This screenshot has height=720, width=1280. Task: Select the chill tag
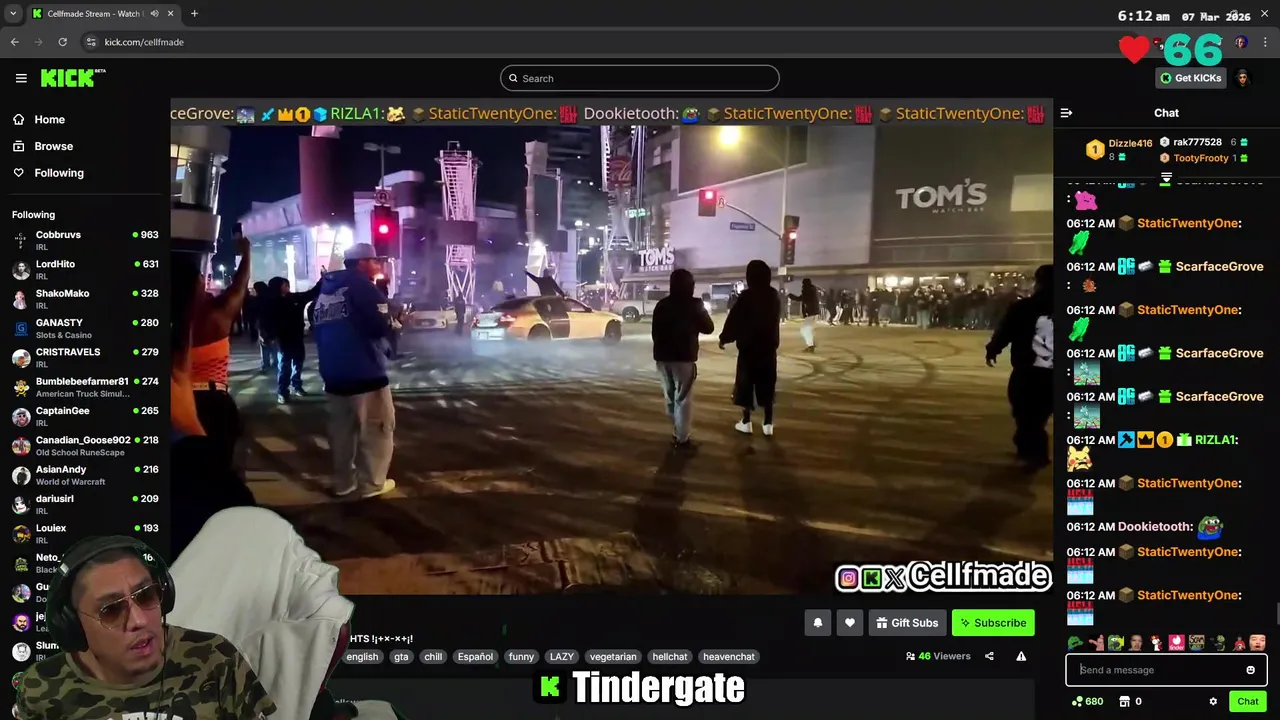click(x=433, y=657)
